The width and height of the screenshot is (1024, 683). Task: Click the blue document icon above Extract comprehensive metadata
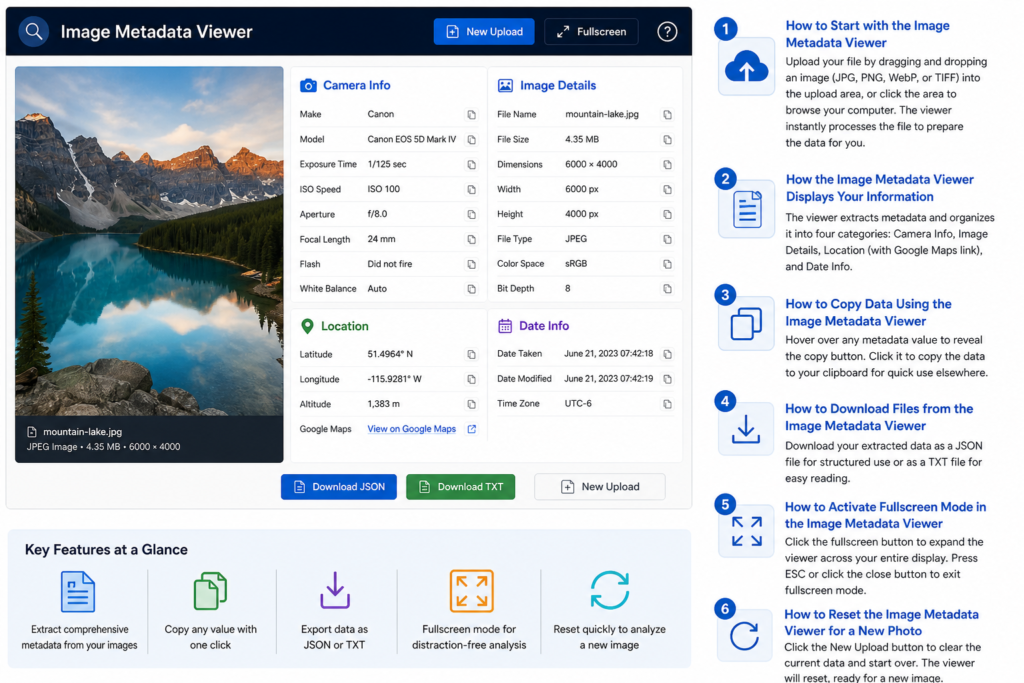(78, 592)
